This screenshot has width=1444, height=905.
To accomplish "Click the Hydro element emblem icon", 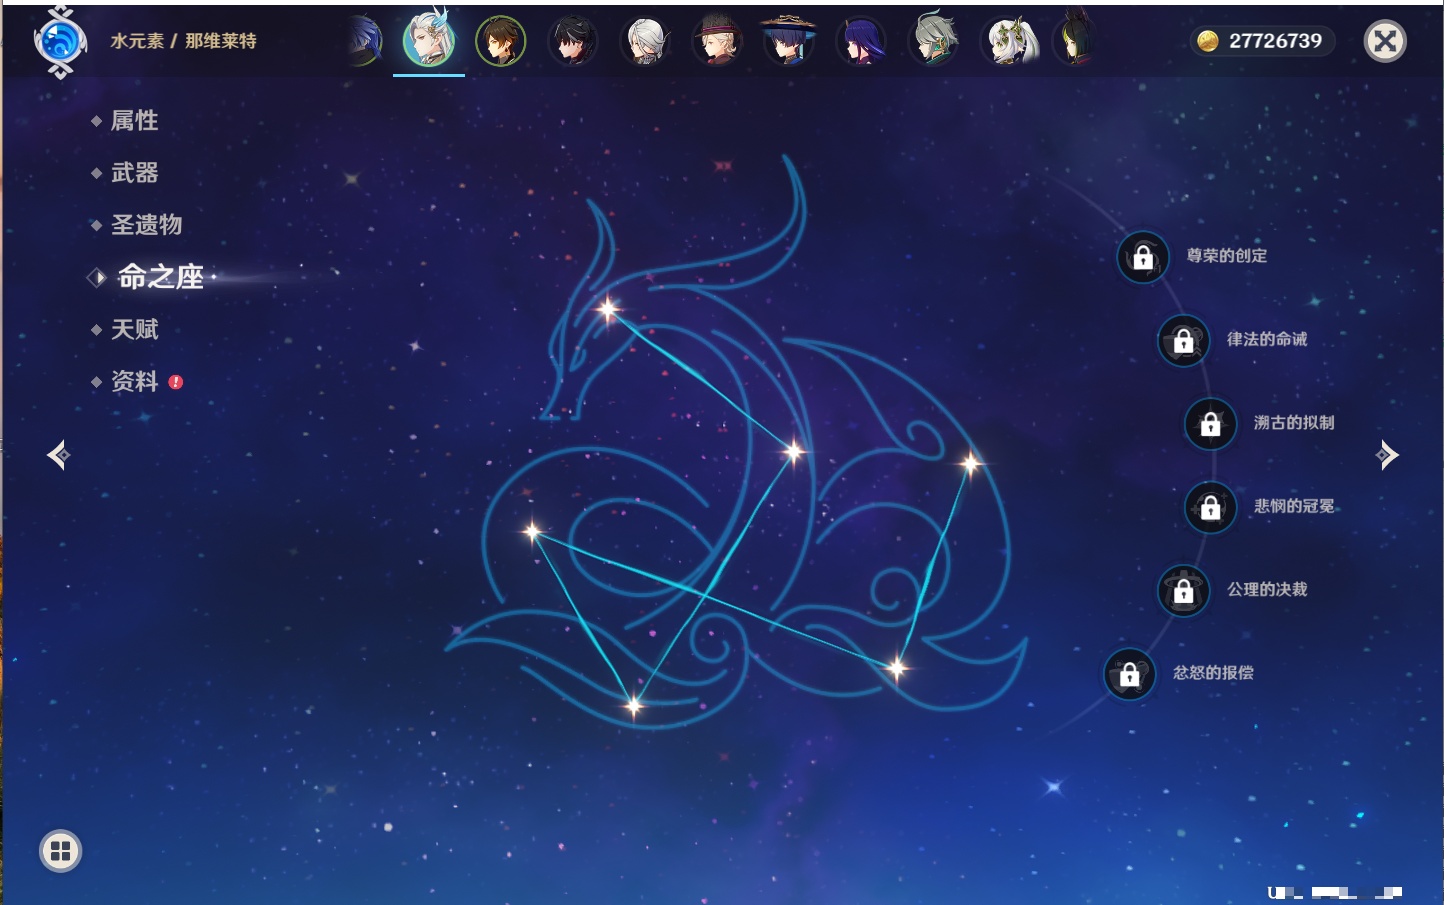I will tap(60, 42).
